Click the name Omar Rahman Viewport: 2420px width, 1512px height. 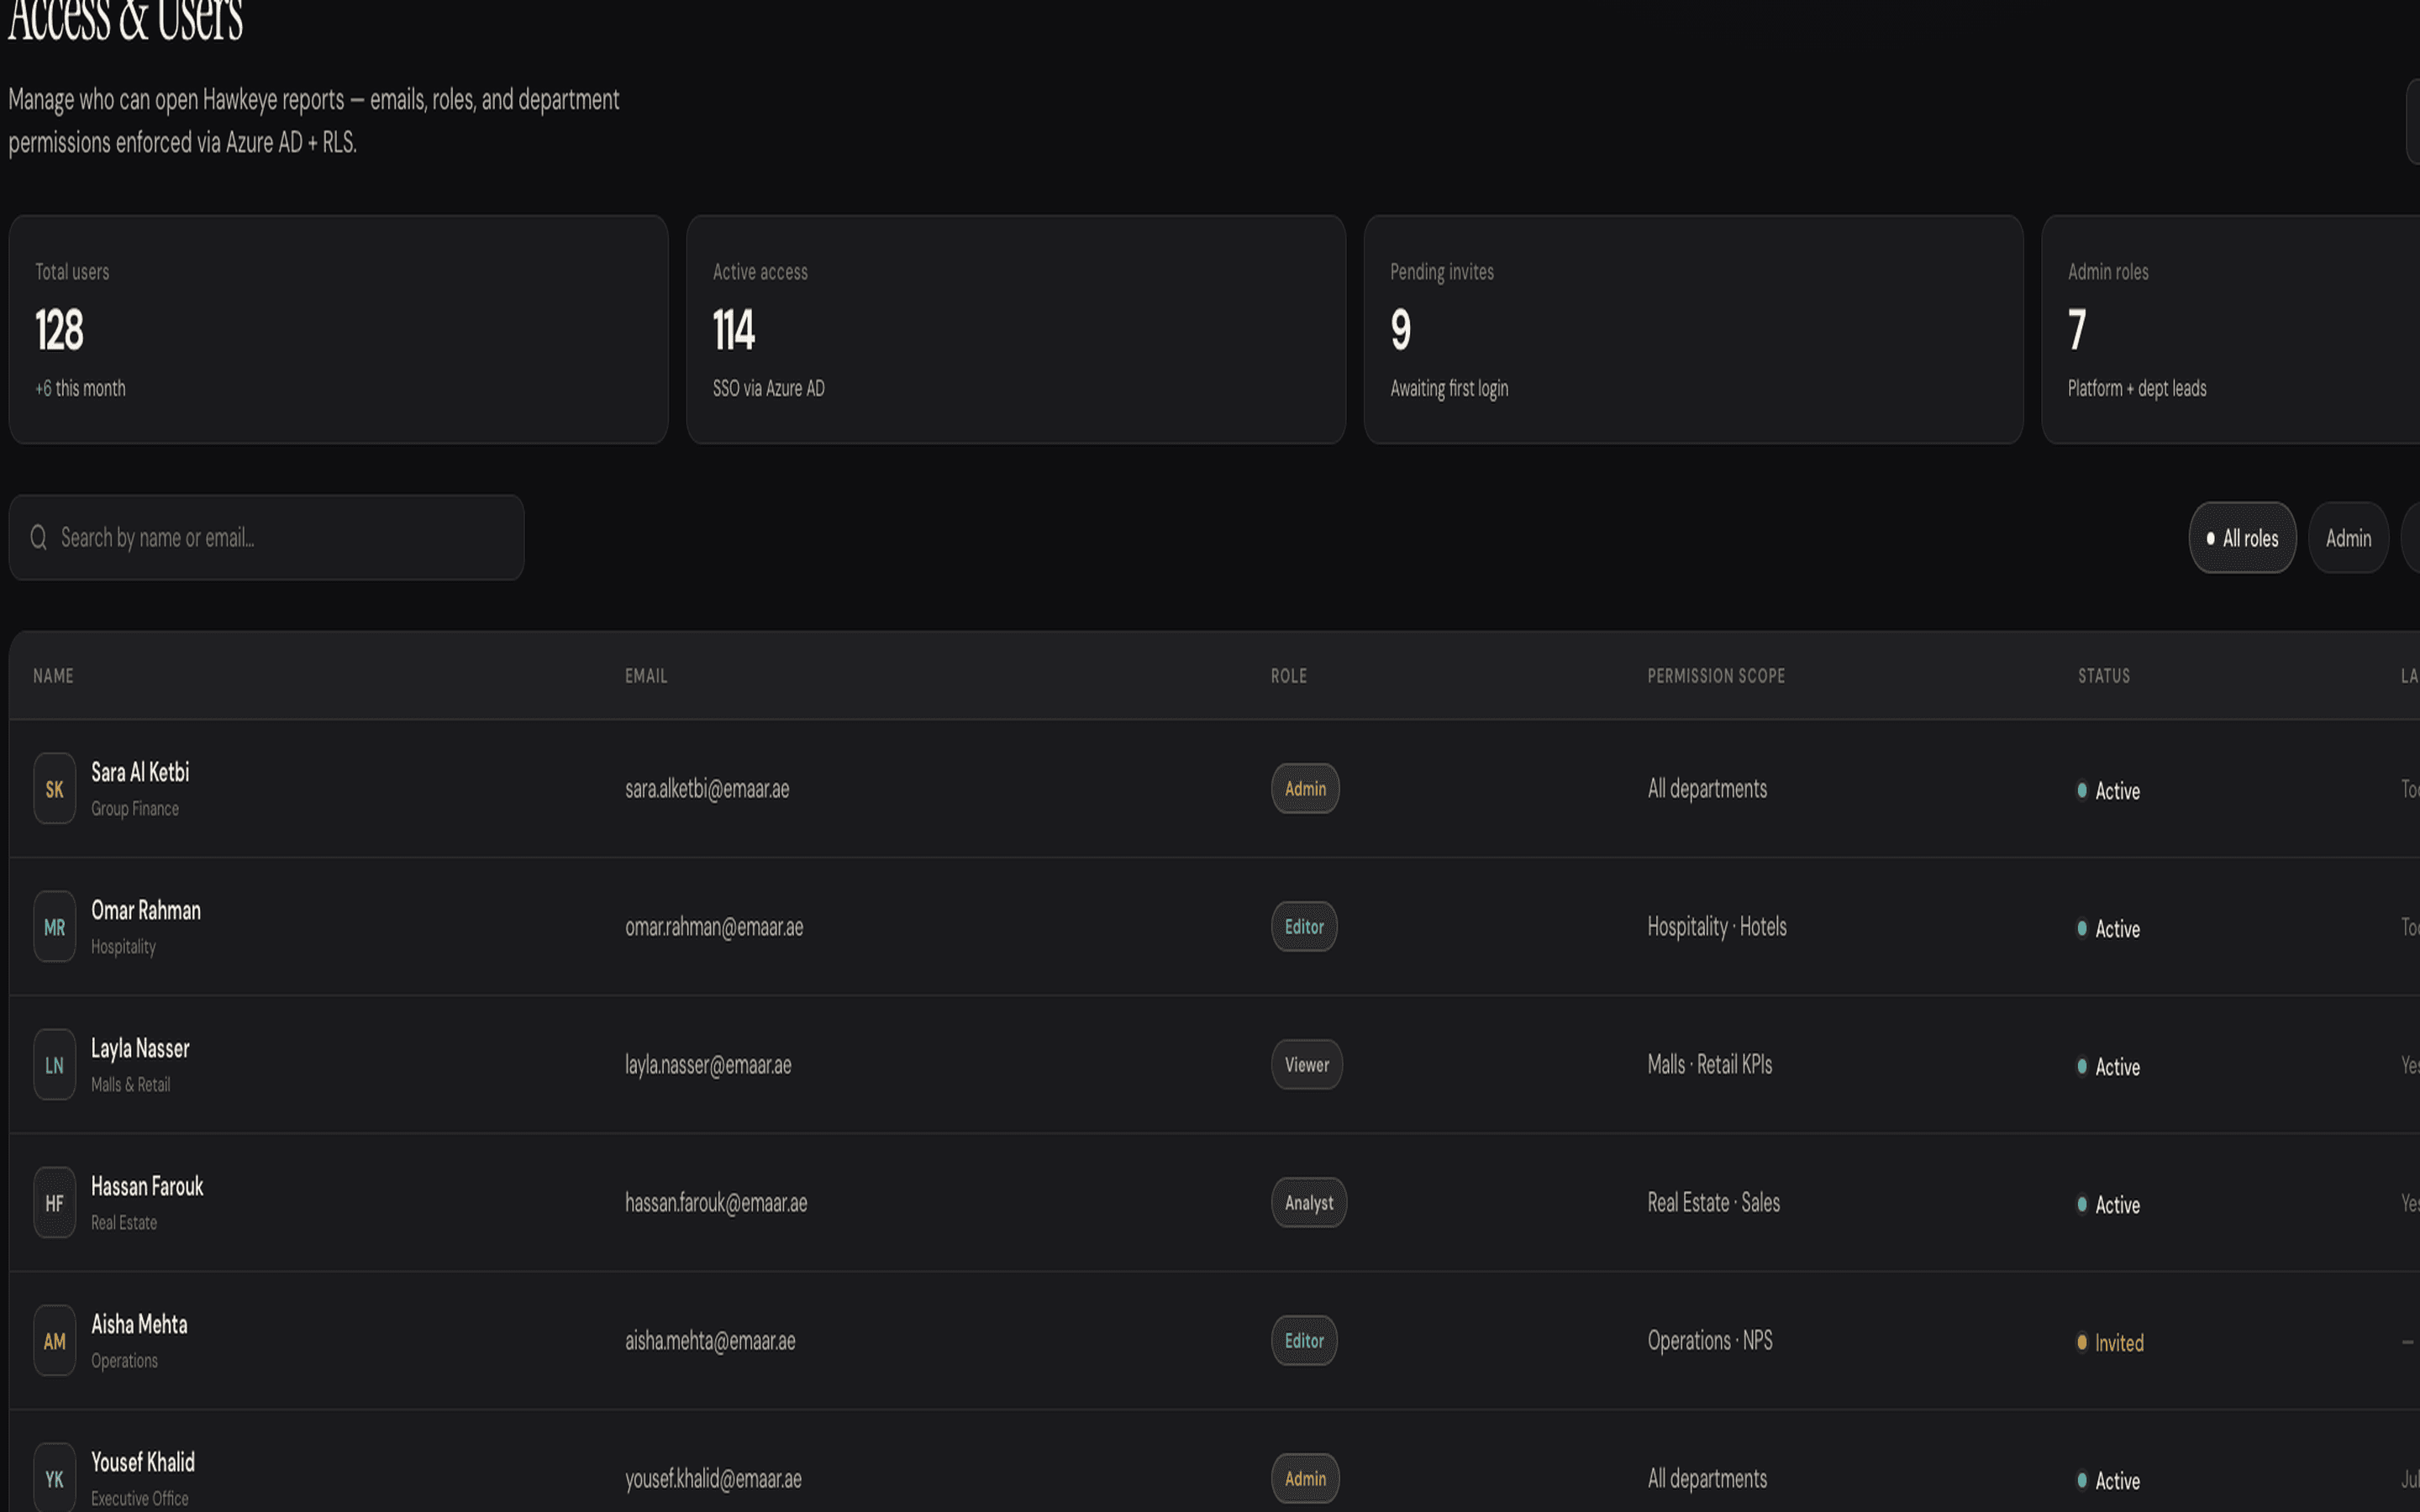146,910
